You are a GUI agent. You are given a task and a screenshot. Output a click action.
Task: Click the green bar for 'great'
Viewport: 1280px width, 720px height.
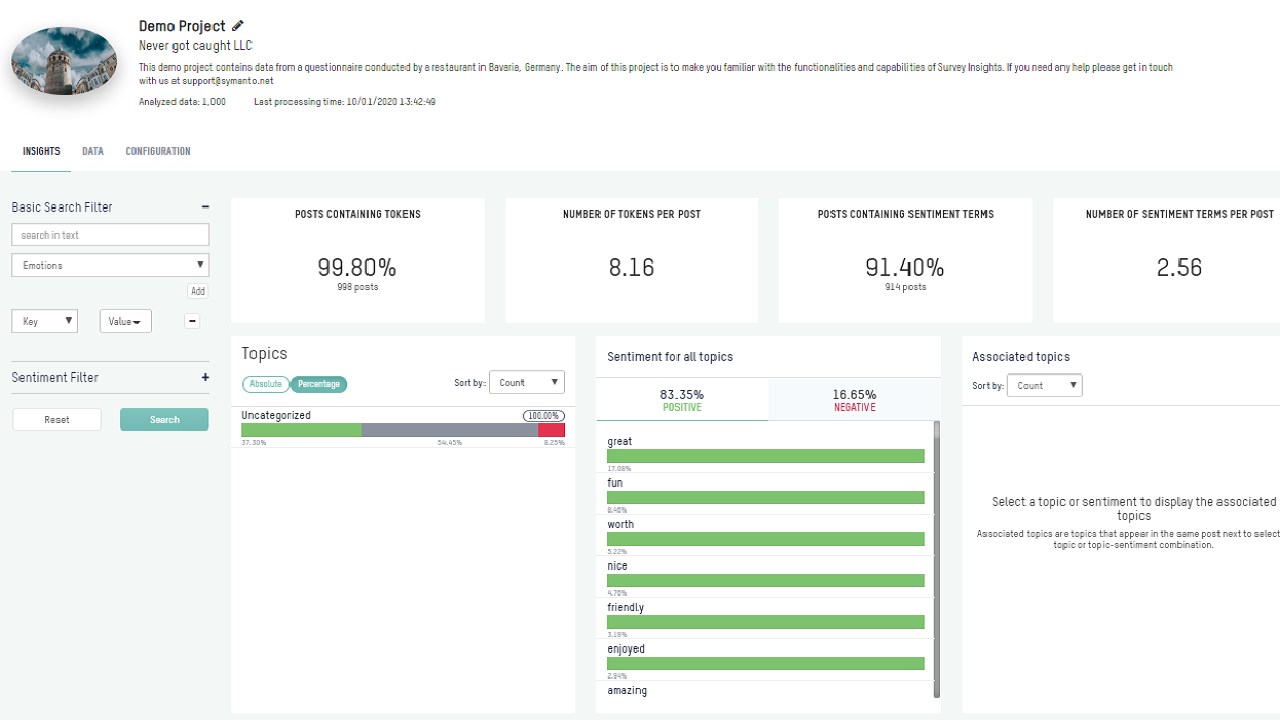766,456
